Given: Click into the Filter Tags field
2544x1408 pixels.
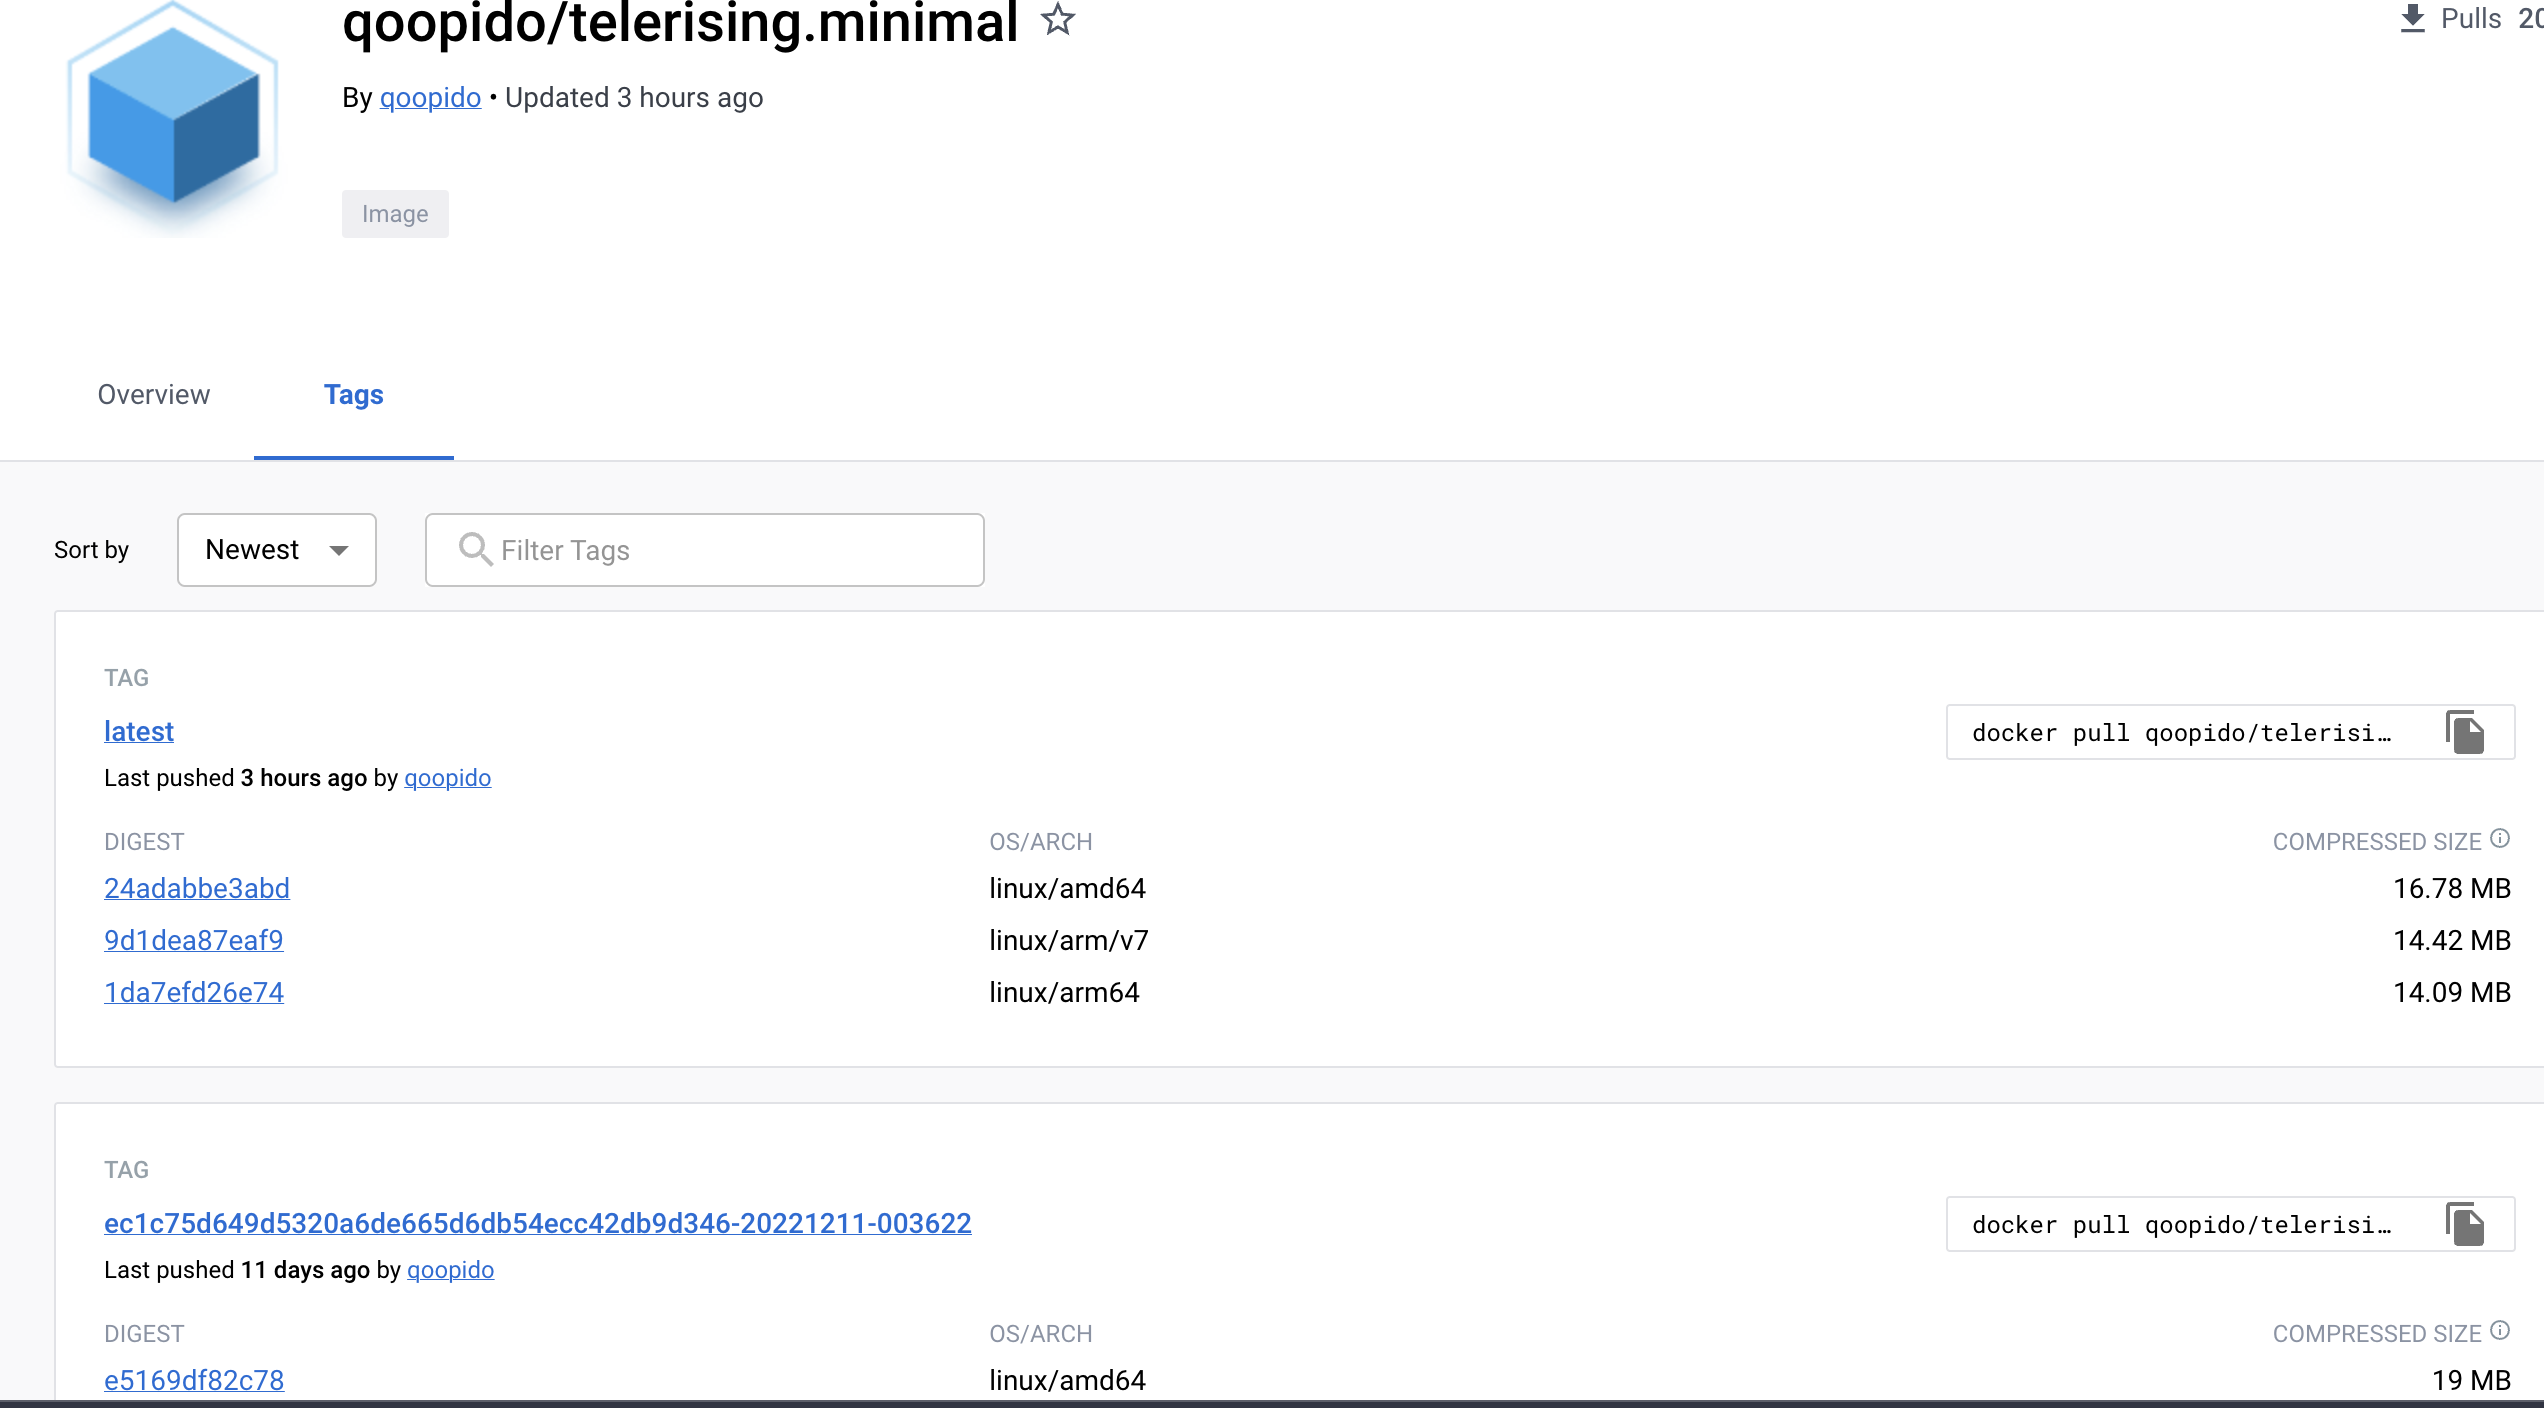Looking at the screenshot, I should 705,550.
